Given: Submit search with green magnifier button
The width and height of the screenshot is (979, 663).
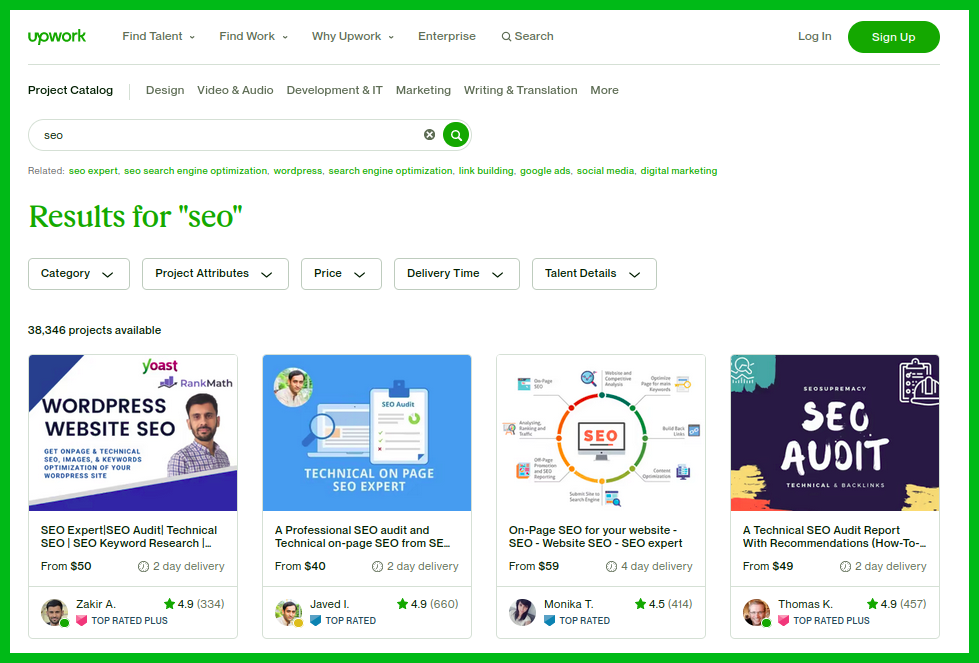Looking at the screenshot, I should pyautogui.click(x=456, y=135).
